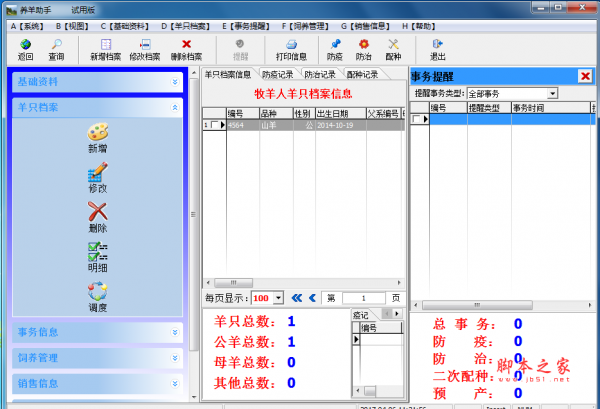
Task: Go to previous page arrow icon
Action: point(312,298)
